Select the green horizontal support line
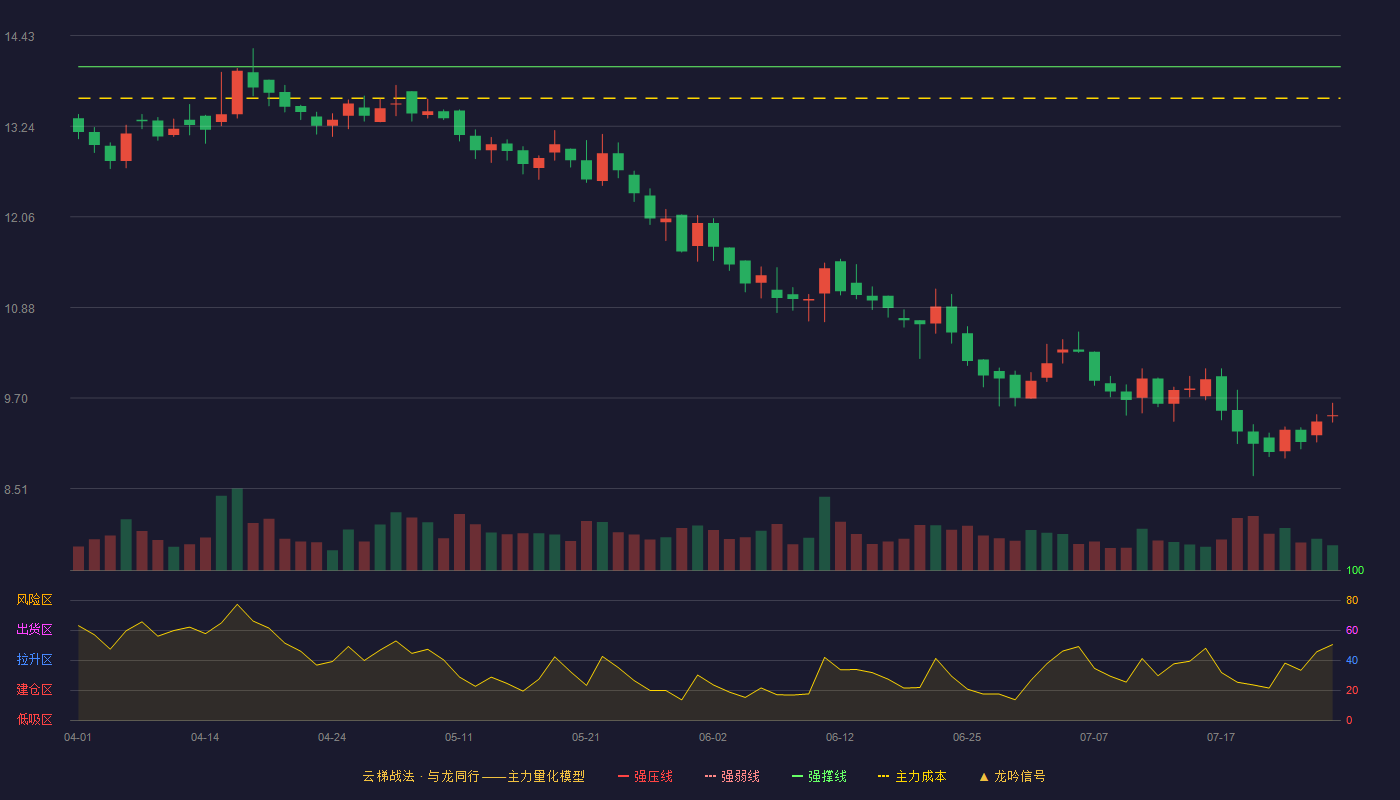This screenshot has height=800, width=1400. (709, 67)
